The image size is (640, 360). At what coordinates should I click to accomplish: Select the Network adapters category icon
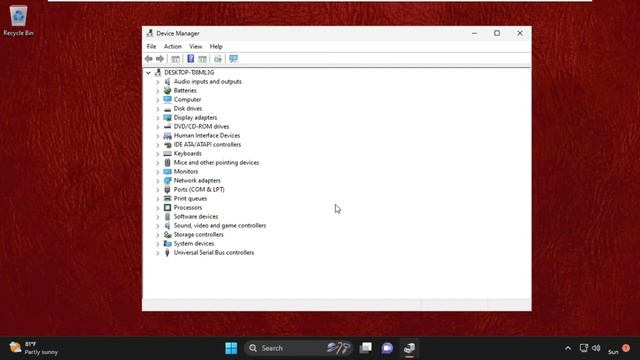pyautogui.click(x=167, y=180)
